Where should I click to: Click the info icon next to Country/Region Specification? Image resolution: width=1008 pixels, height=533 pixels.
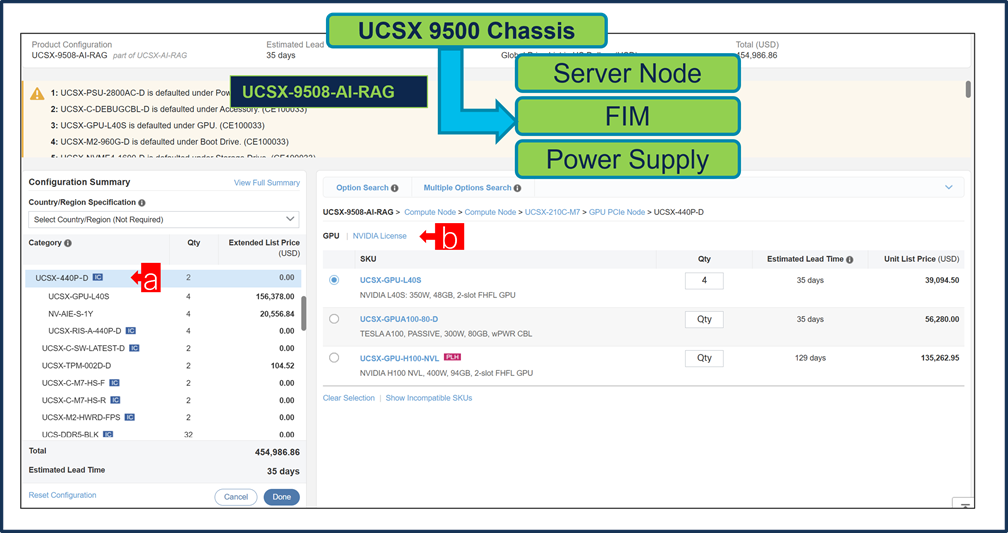click(x=142, y=203)
